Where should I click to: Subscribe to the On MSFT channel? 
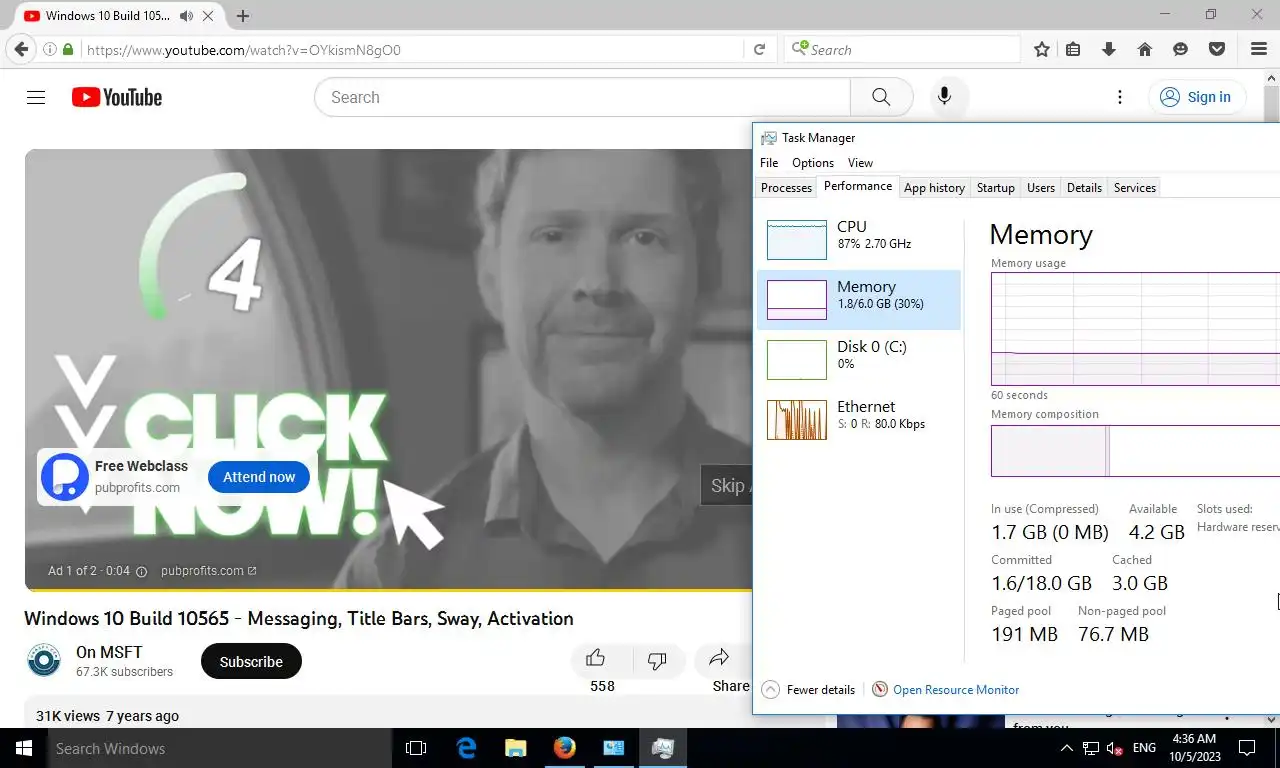pyautogui.click(x=251, y=661)
